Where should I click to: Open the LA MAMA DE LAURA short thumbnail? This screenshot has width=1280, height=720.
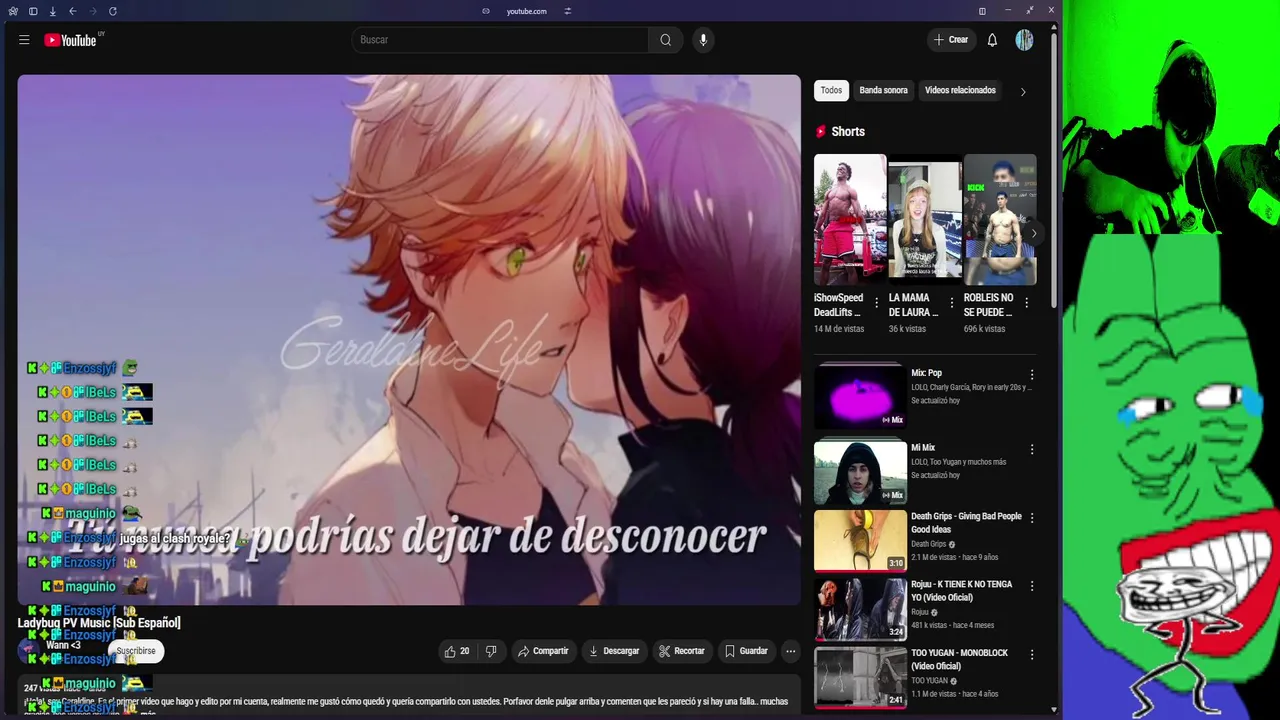pos(925,219)
